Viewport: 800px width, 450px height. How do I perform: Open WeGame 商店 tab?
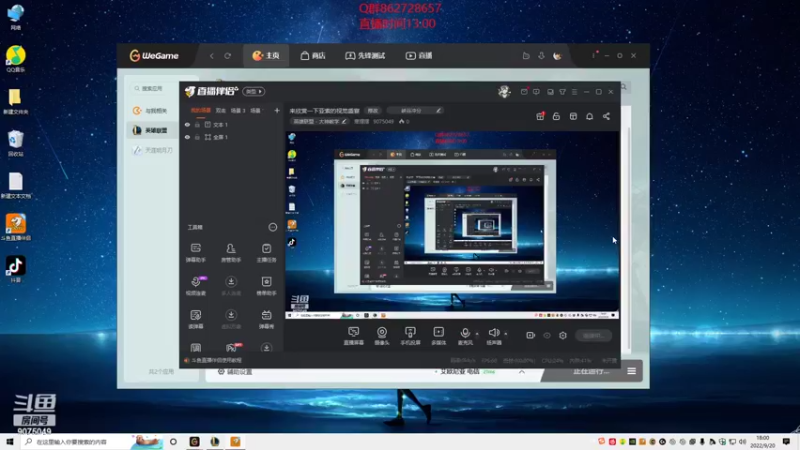[313, 56]
